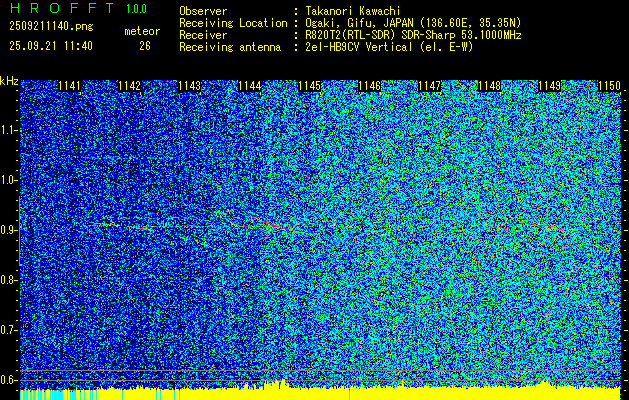Select the filename 2509211140.png
This screenshot has height=400, width=629.
point(51,26)
